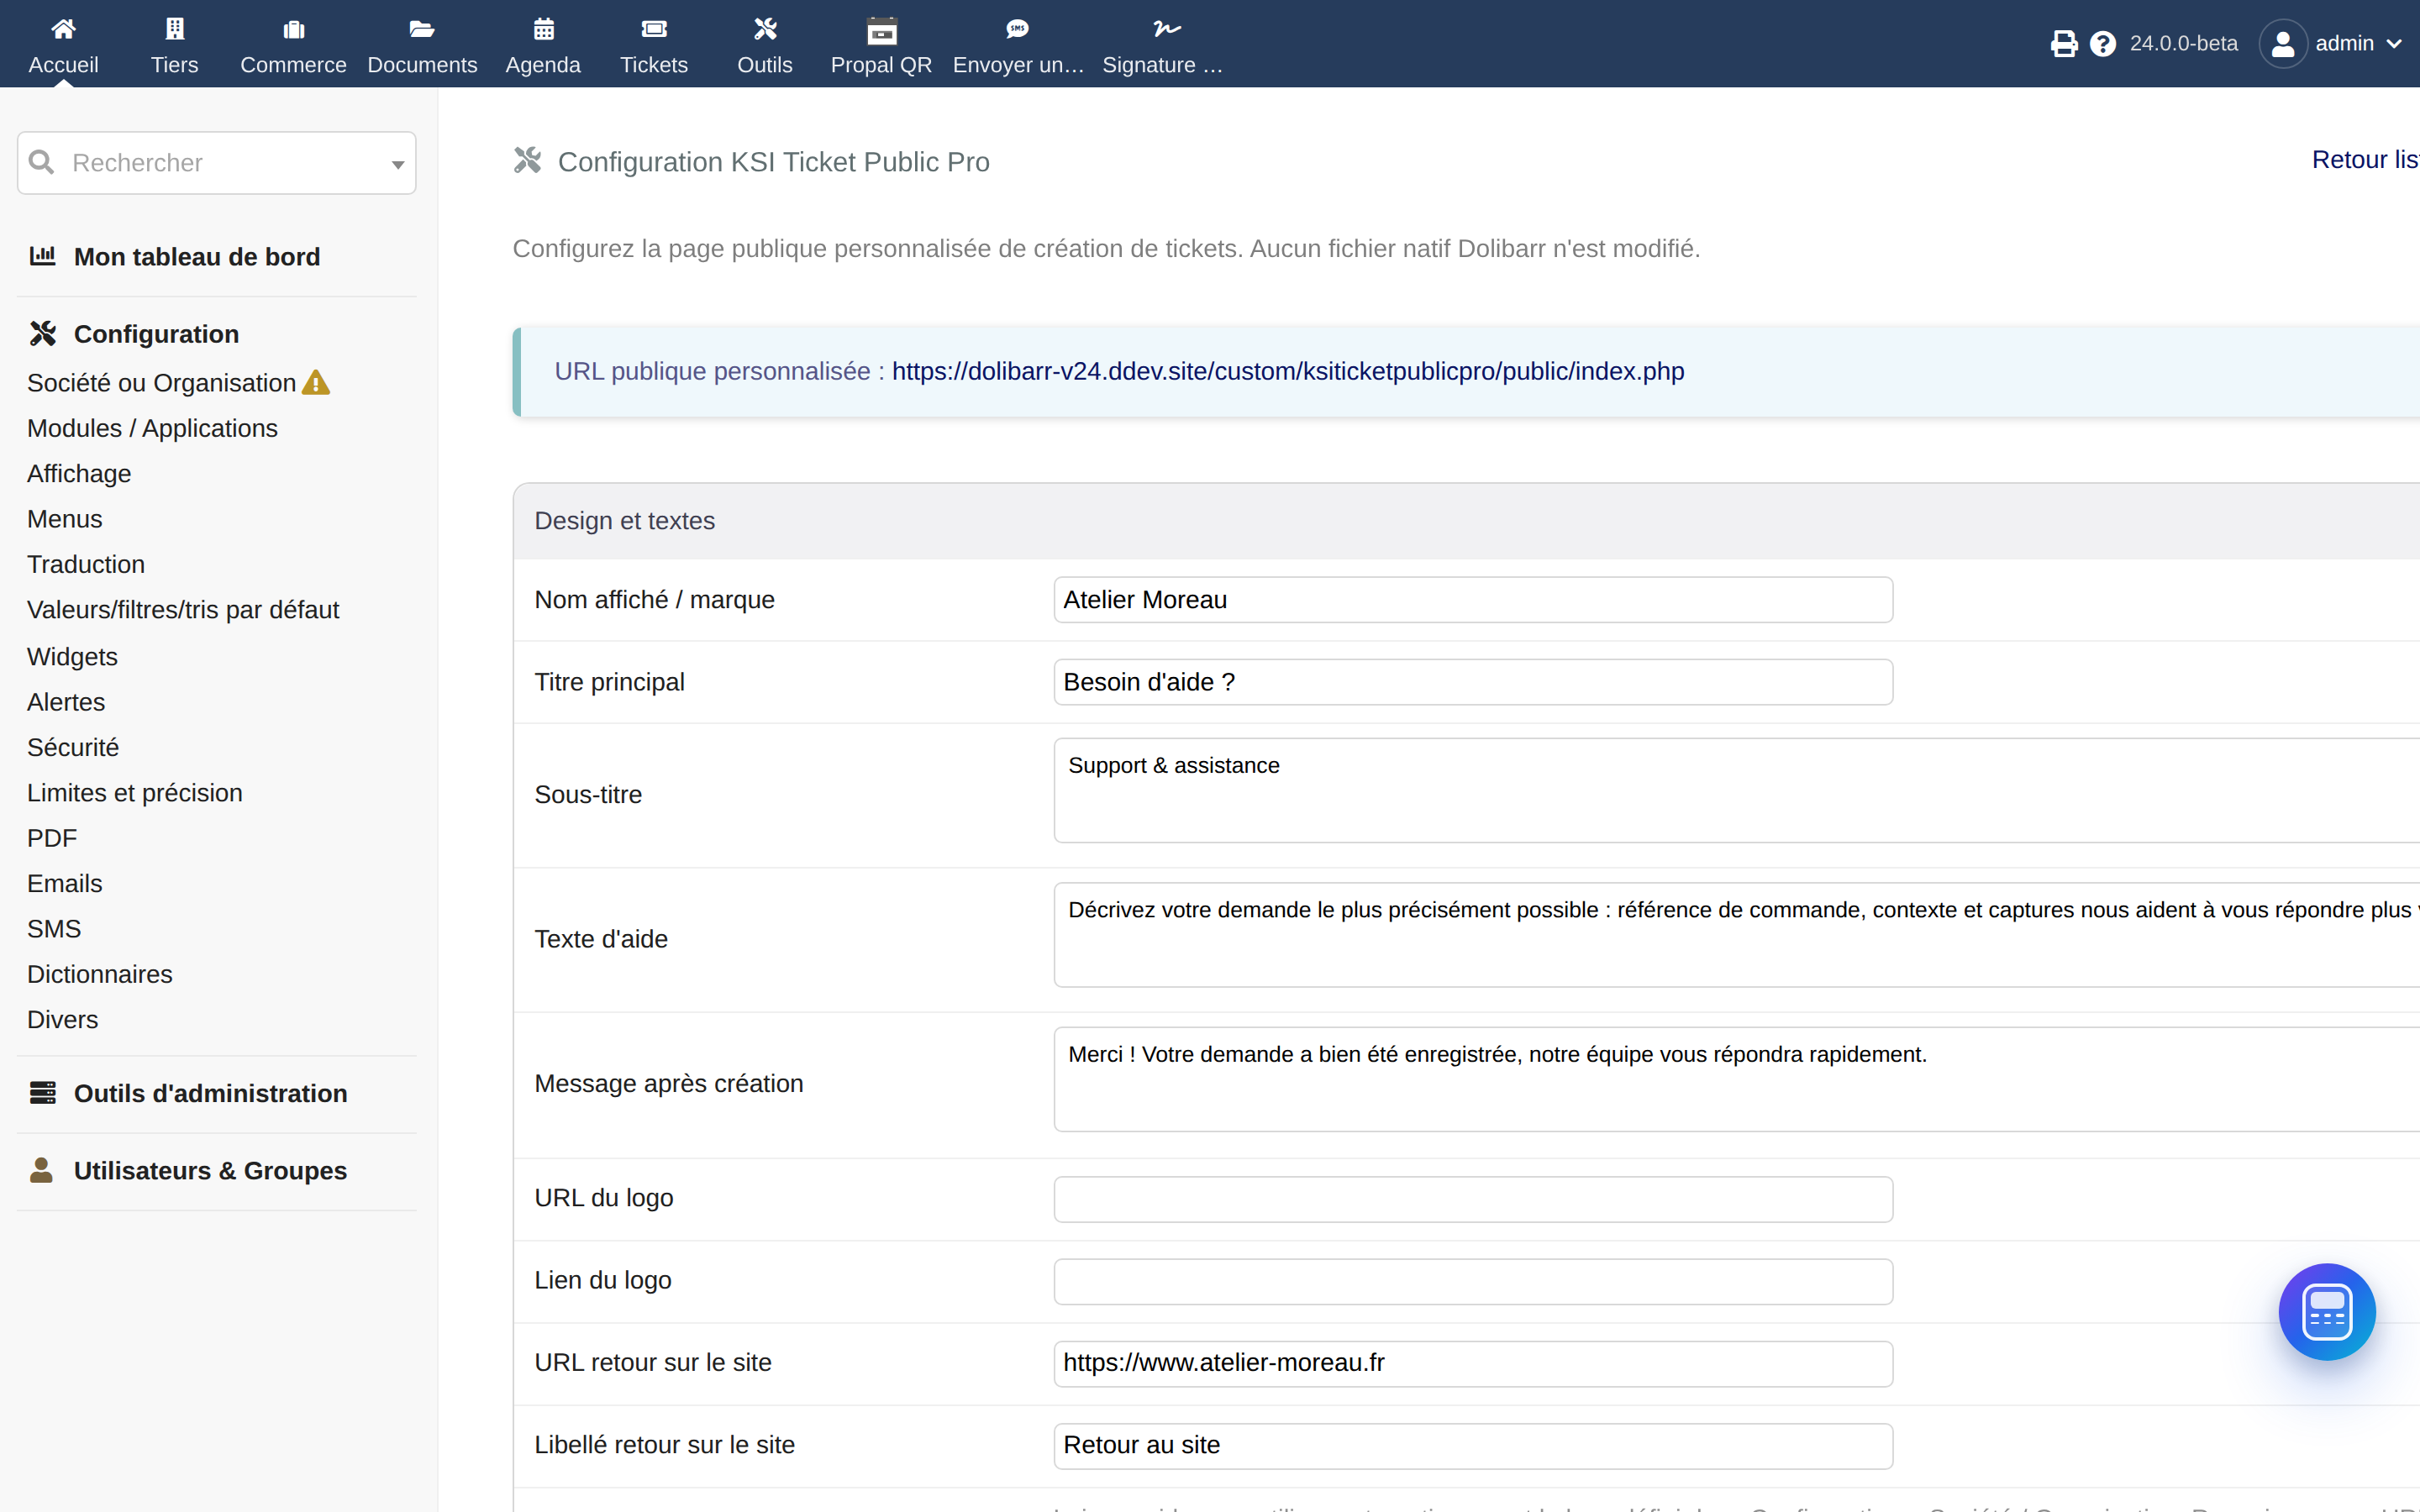Open the Alertes settings link
Screen dimensions: 2420x1512
66,702
